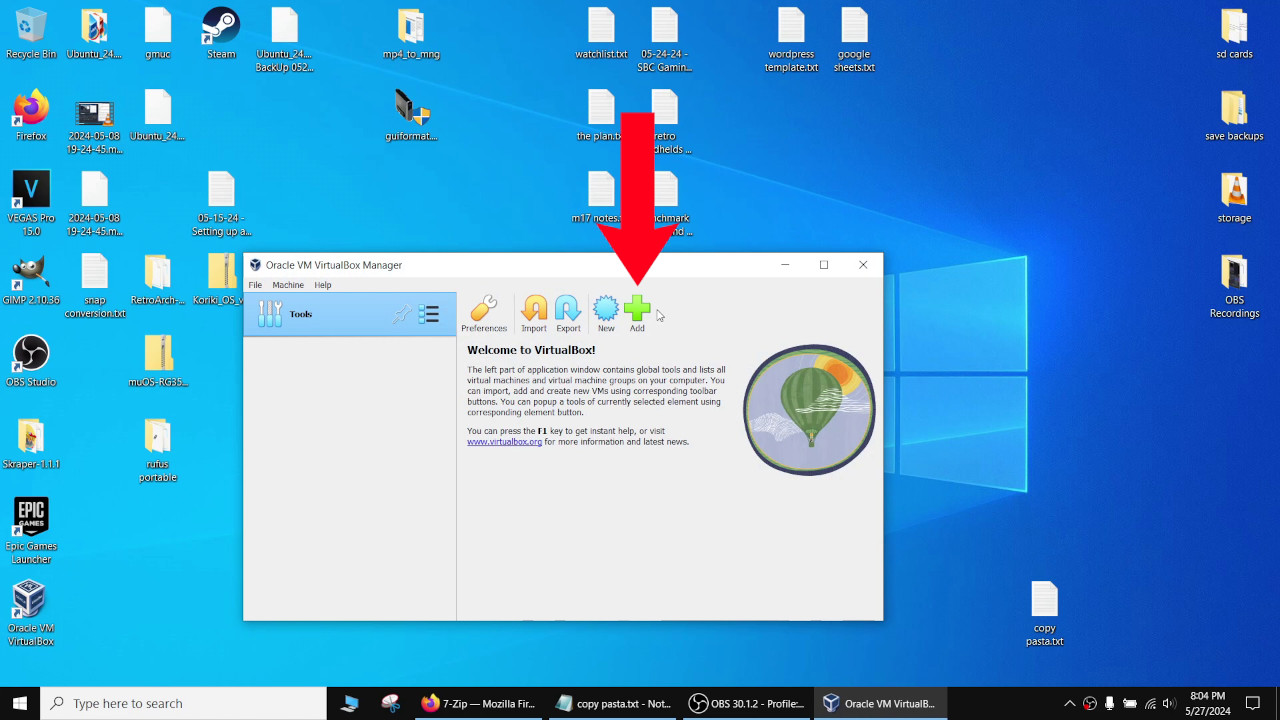1280x720 pixels.
Task: Open the Tools list menu icon
Action: [x=429, y=314]
